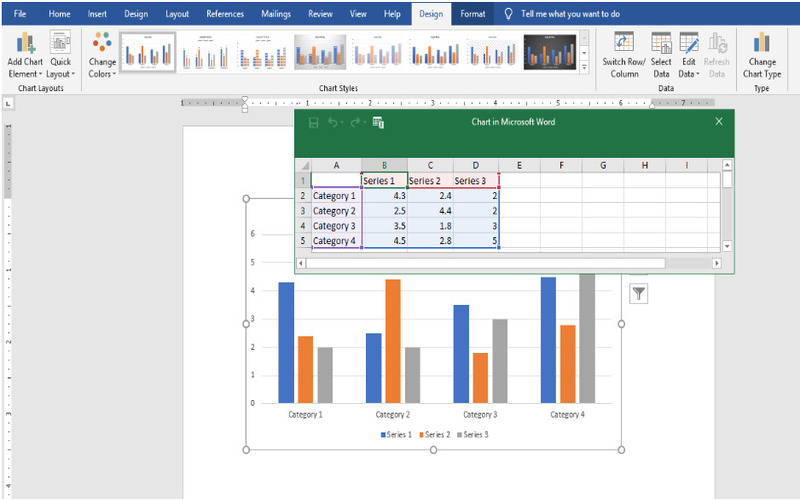The width and height of the screenshot is (800, 500).
Task: Select the Series 1 header cell
Action: [x=384, y=181]
